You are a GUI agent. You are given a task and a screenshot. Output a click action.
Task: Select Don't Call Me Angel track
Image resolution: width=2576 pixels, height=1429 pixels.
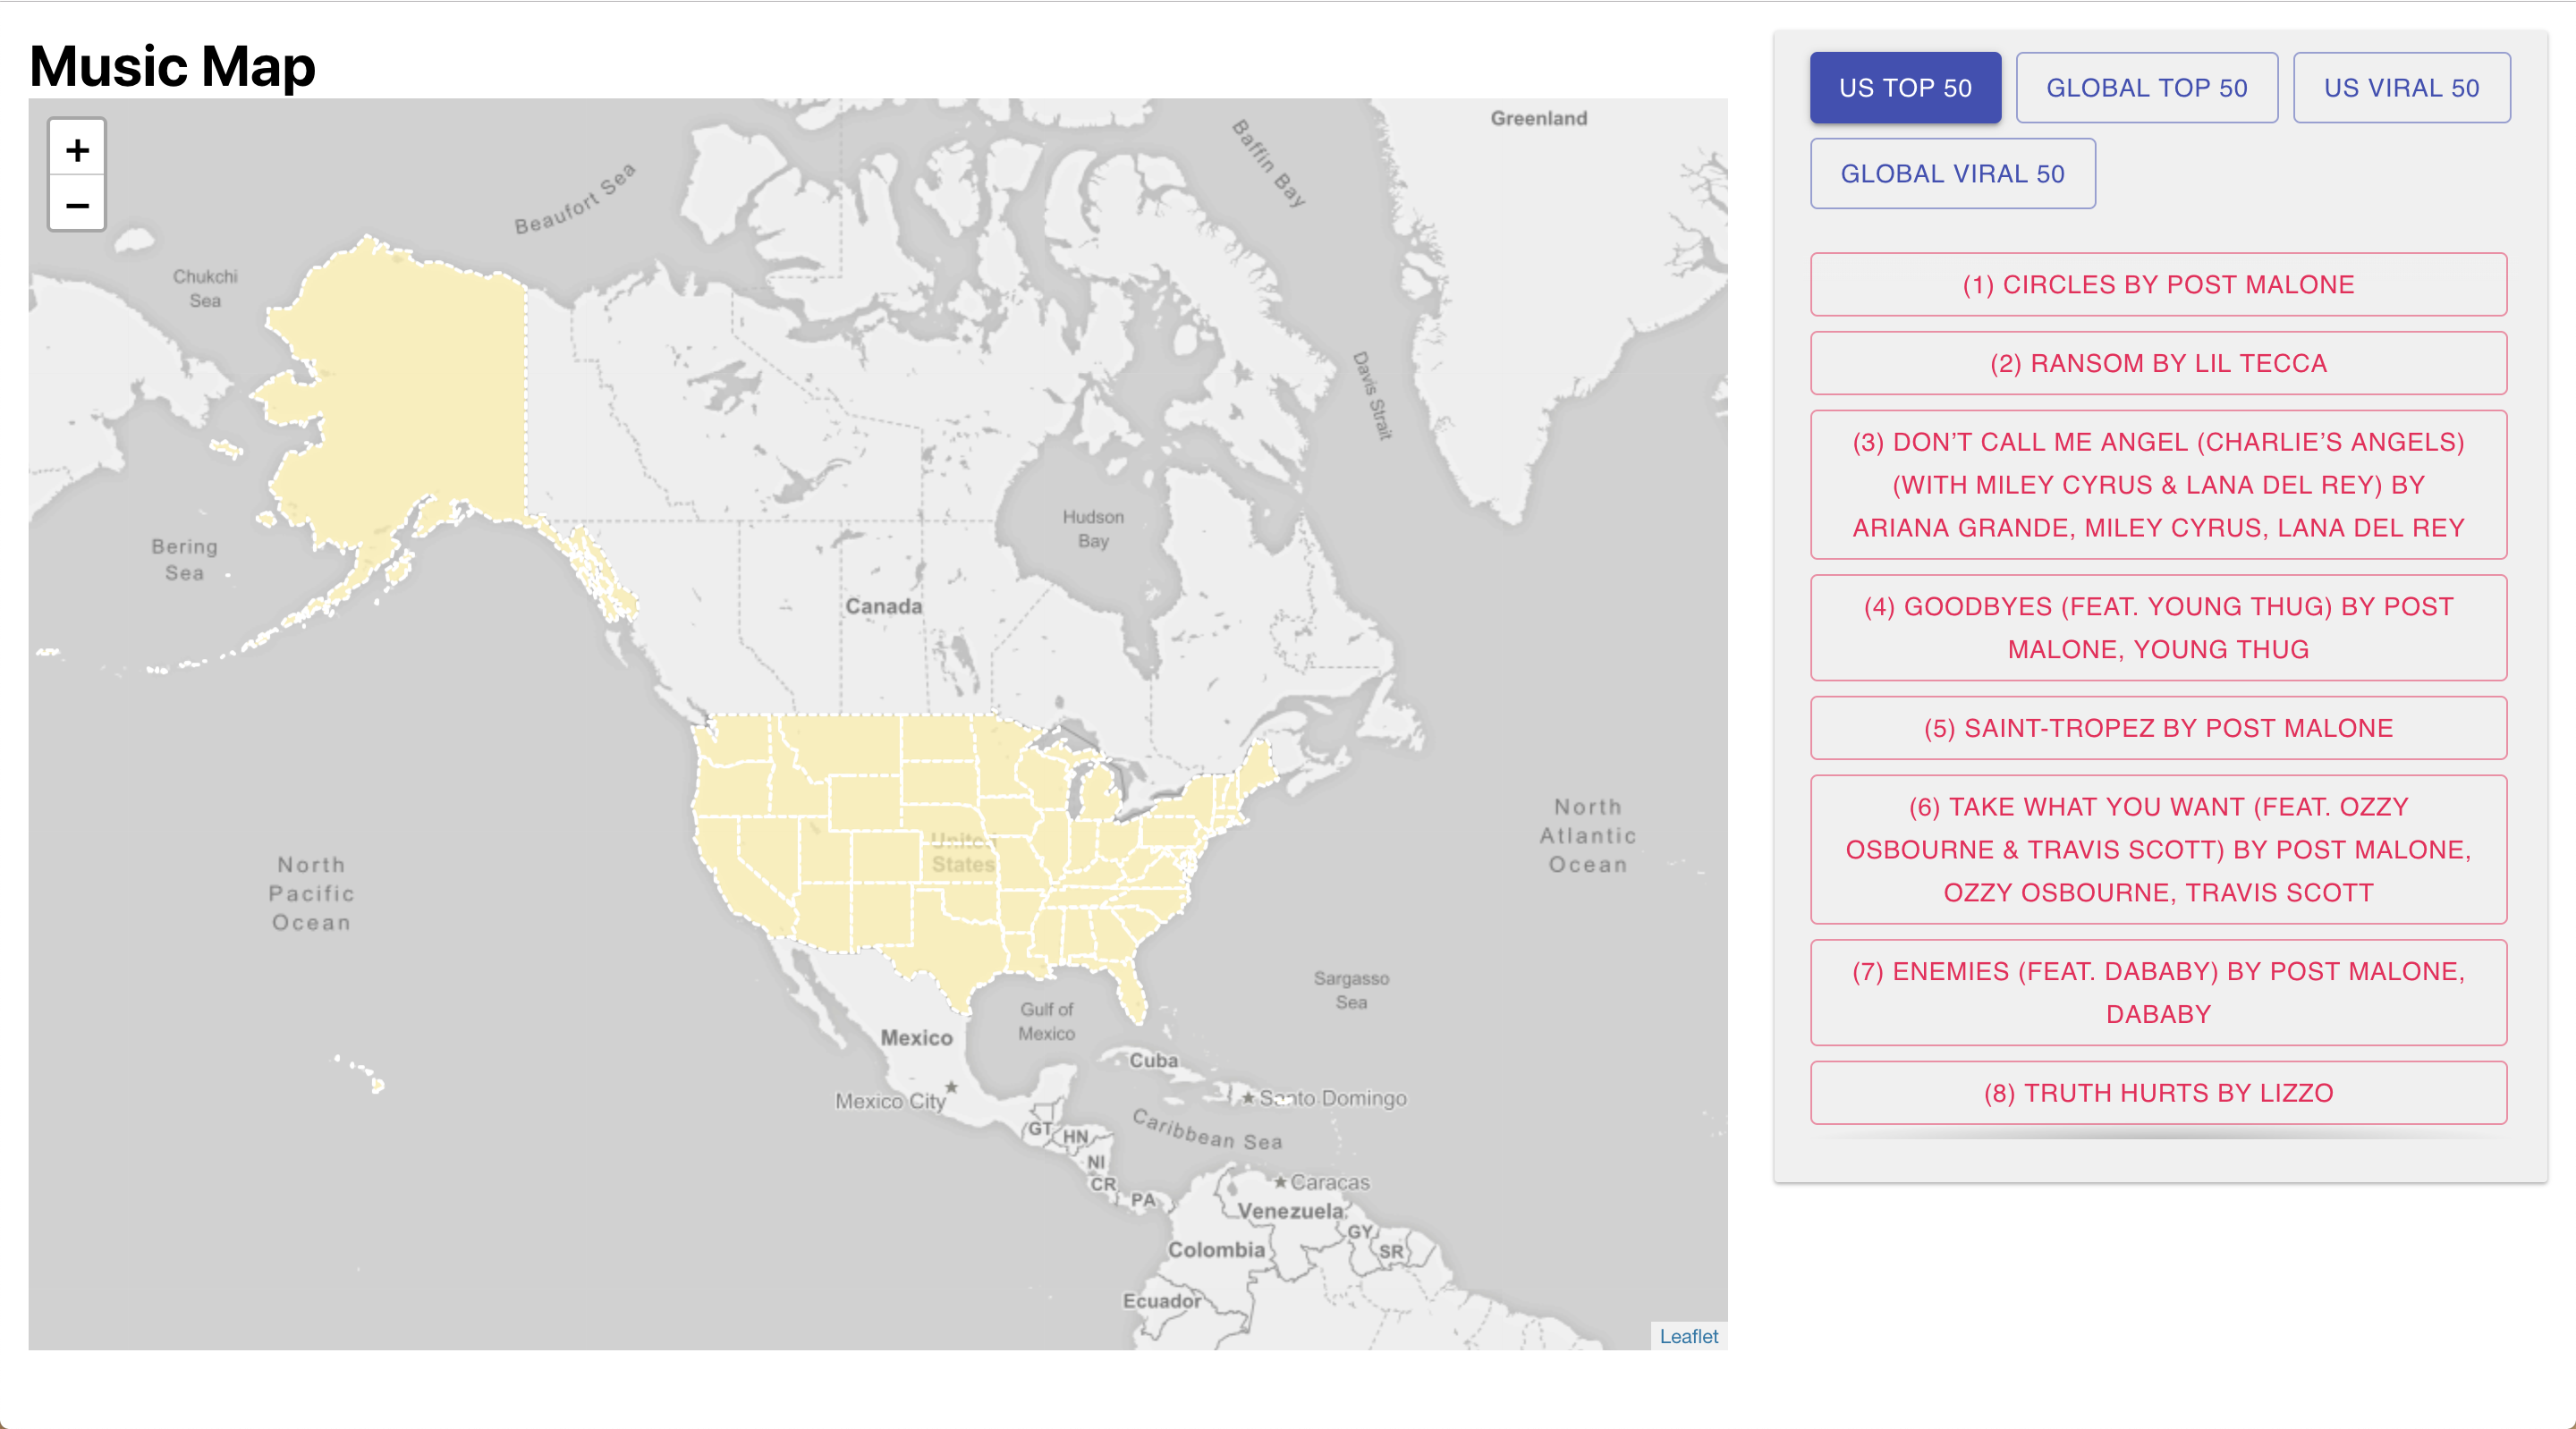pos(2158,485)
